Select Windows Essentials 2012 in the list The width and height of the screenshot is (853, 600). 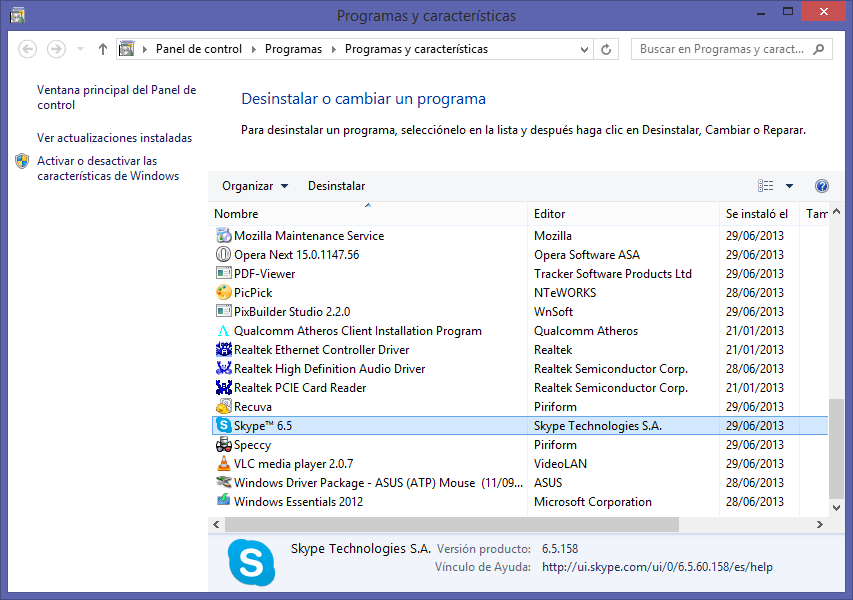pyautogui.click(x=298, y=502)
